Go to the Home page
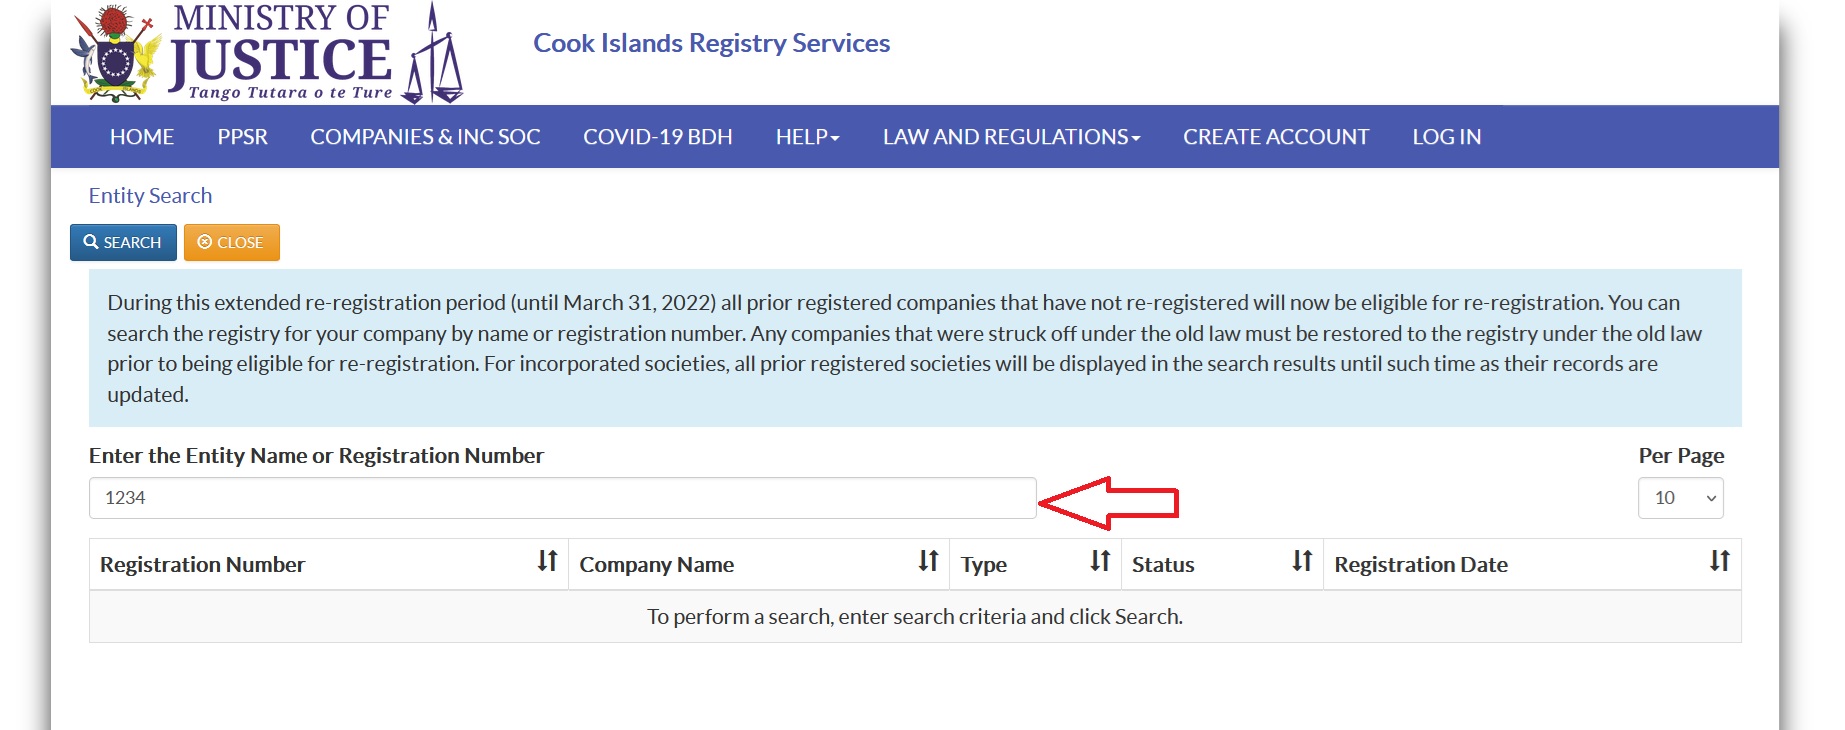 (x=142, y=137)
